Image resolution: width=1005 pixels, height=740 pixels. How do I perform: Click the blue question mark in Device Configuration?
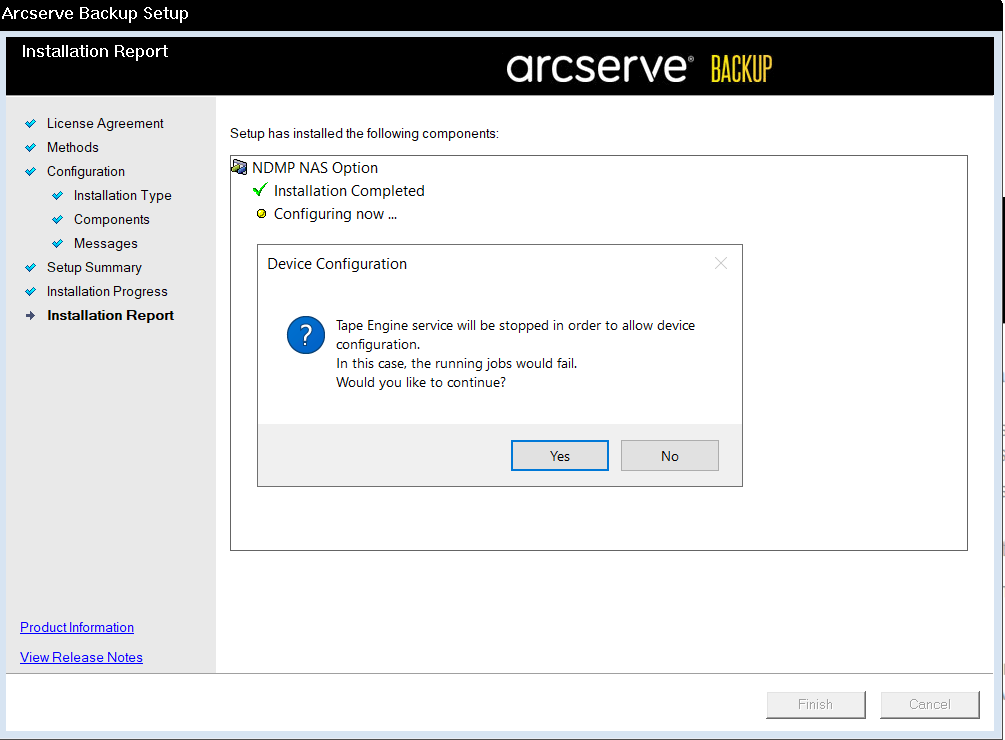[305, 335]
